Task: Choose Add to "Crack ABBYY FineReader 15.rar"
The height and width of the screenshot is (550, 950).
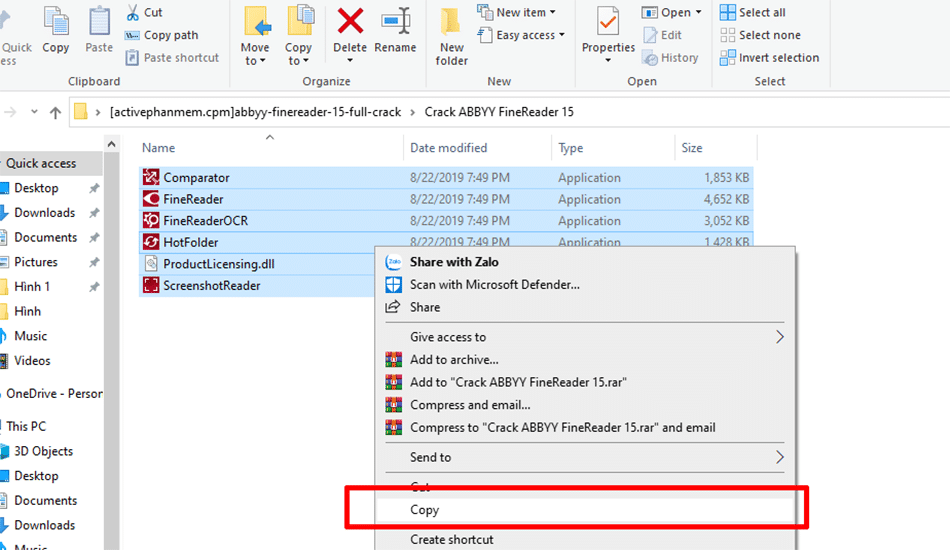Action: click(x=518, y=382)
